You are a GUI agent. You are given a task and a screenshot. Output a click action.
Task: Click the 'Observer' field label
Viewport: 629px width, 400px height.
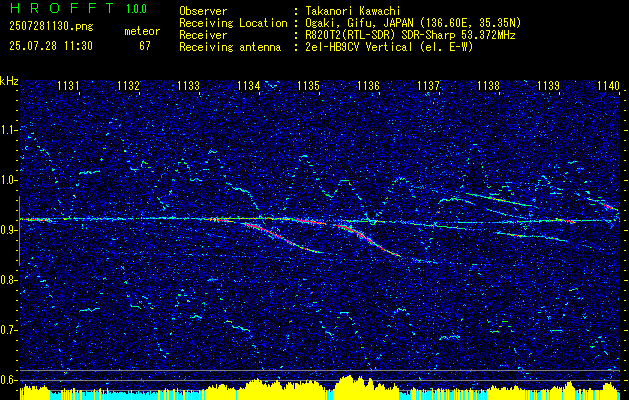coord(203,11)
